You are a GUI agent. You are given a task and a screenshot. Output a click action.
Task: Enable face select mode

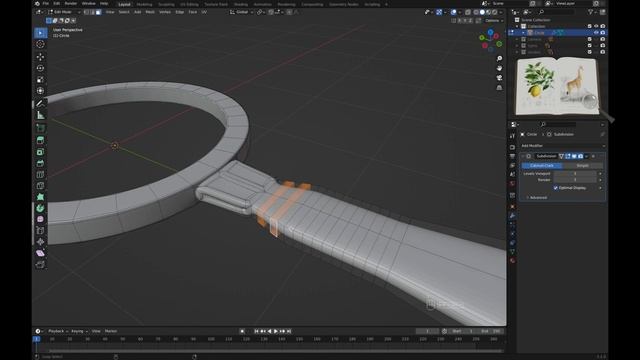click(x=99, y=12)
